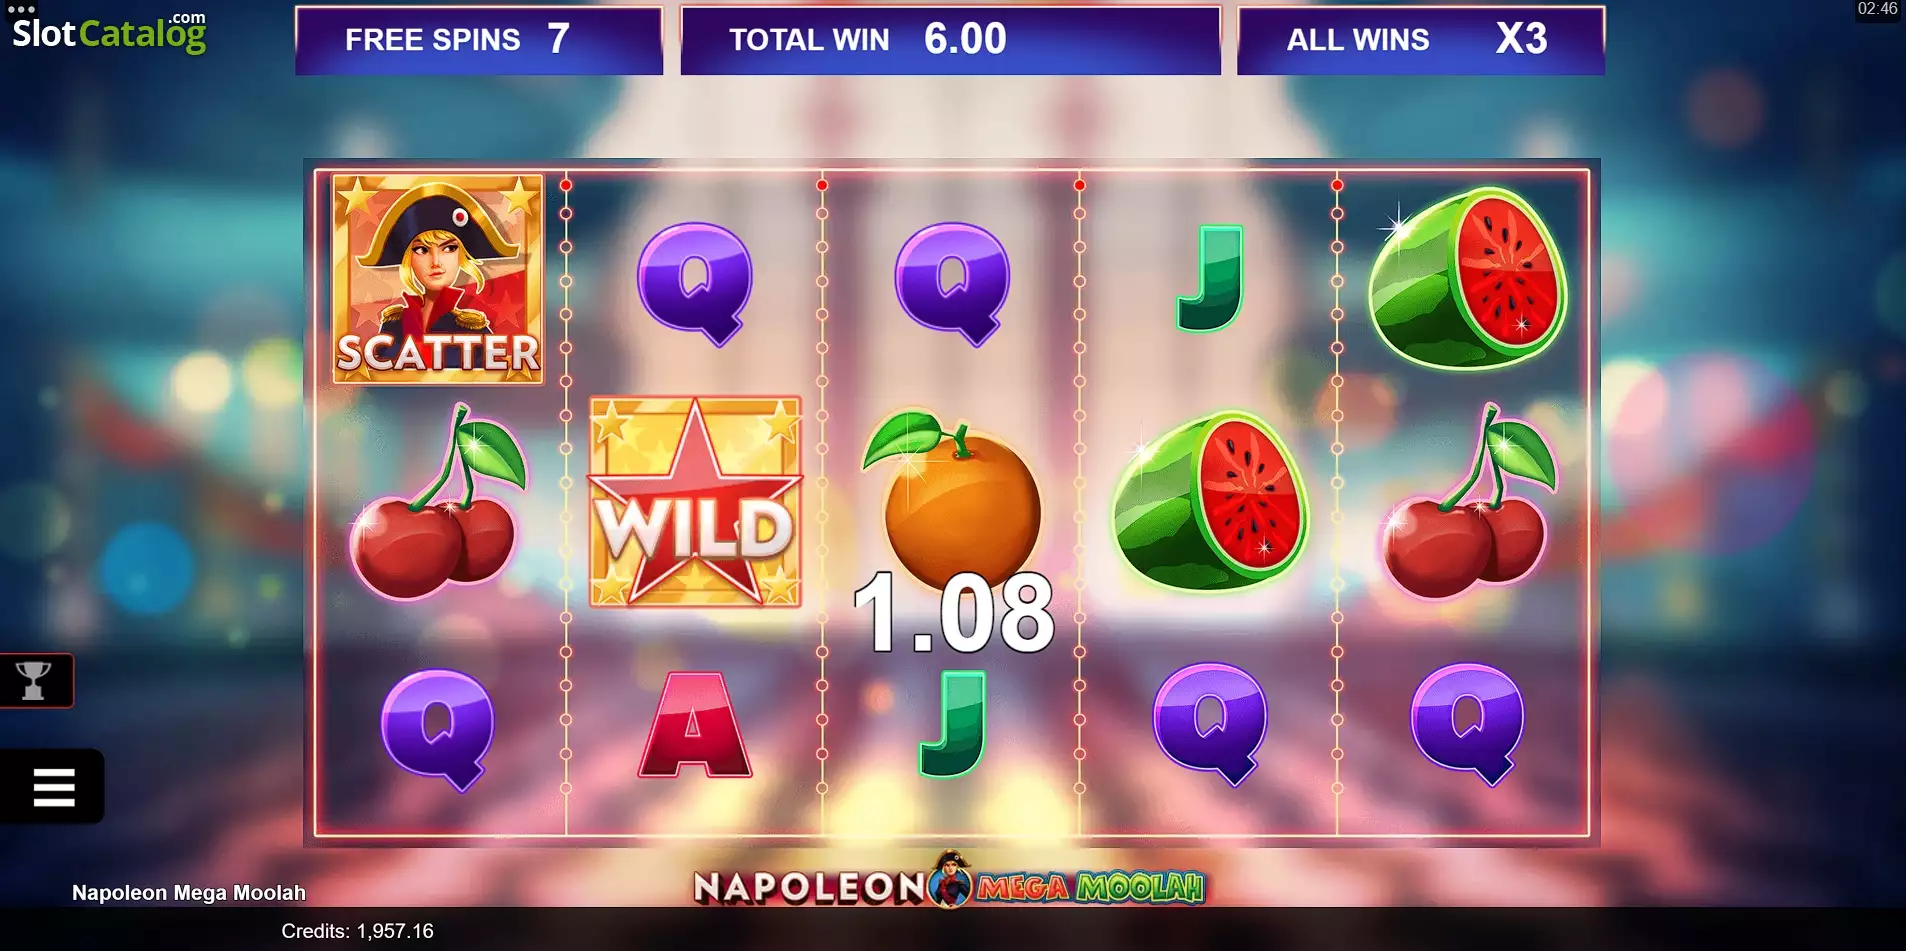Click the Total Win 6.00 panel

click(x=950, y=40)
